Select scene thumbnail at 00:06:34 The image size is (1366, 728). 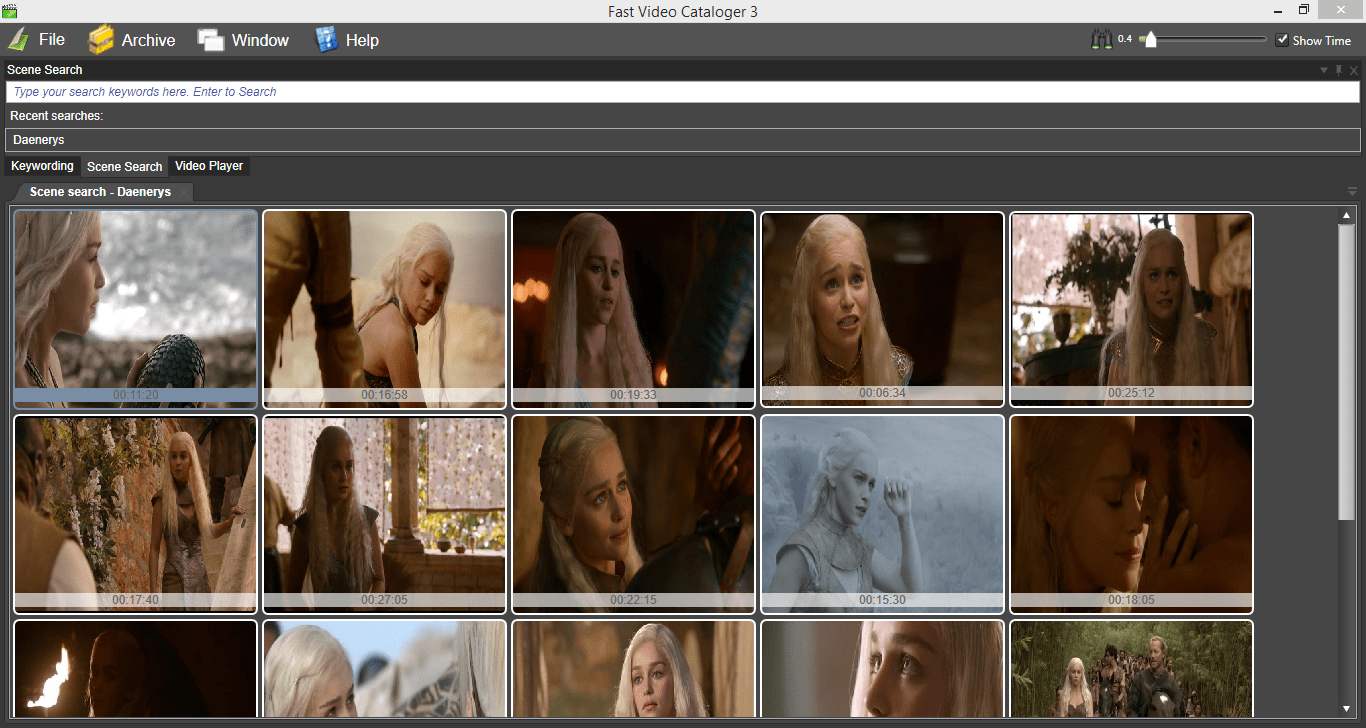[882, 309]
